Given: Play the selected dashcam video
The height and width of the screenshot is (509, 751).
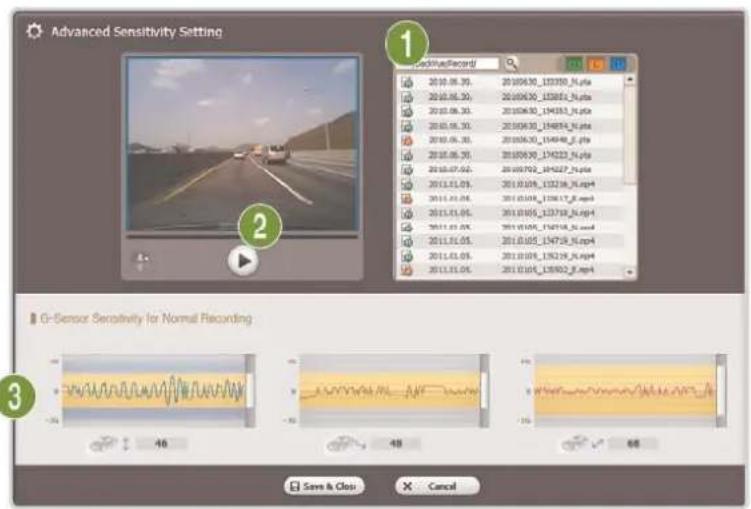Looking at the screenshot, I should [x=243, y=261].
